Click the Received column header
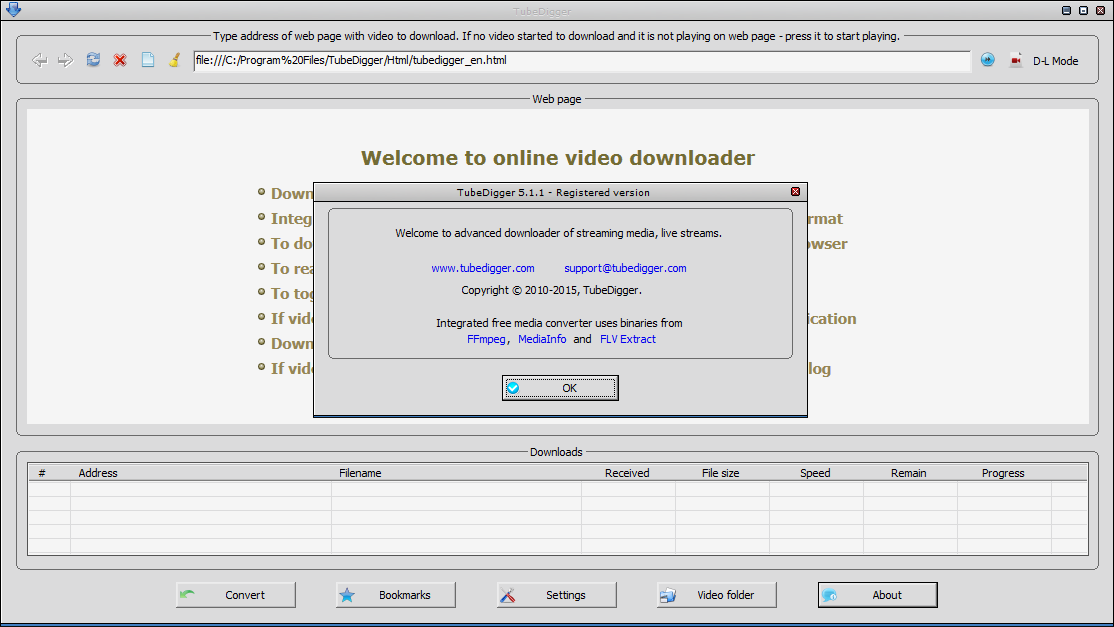The height and width of the screenshot is (627, 1114). coord(627,473)
